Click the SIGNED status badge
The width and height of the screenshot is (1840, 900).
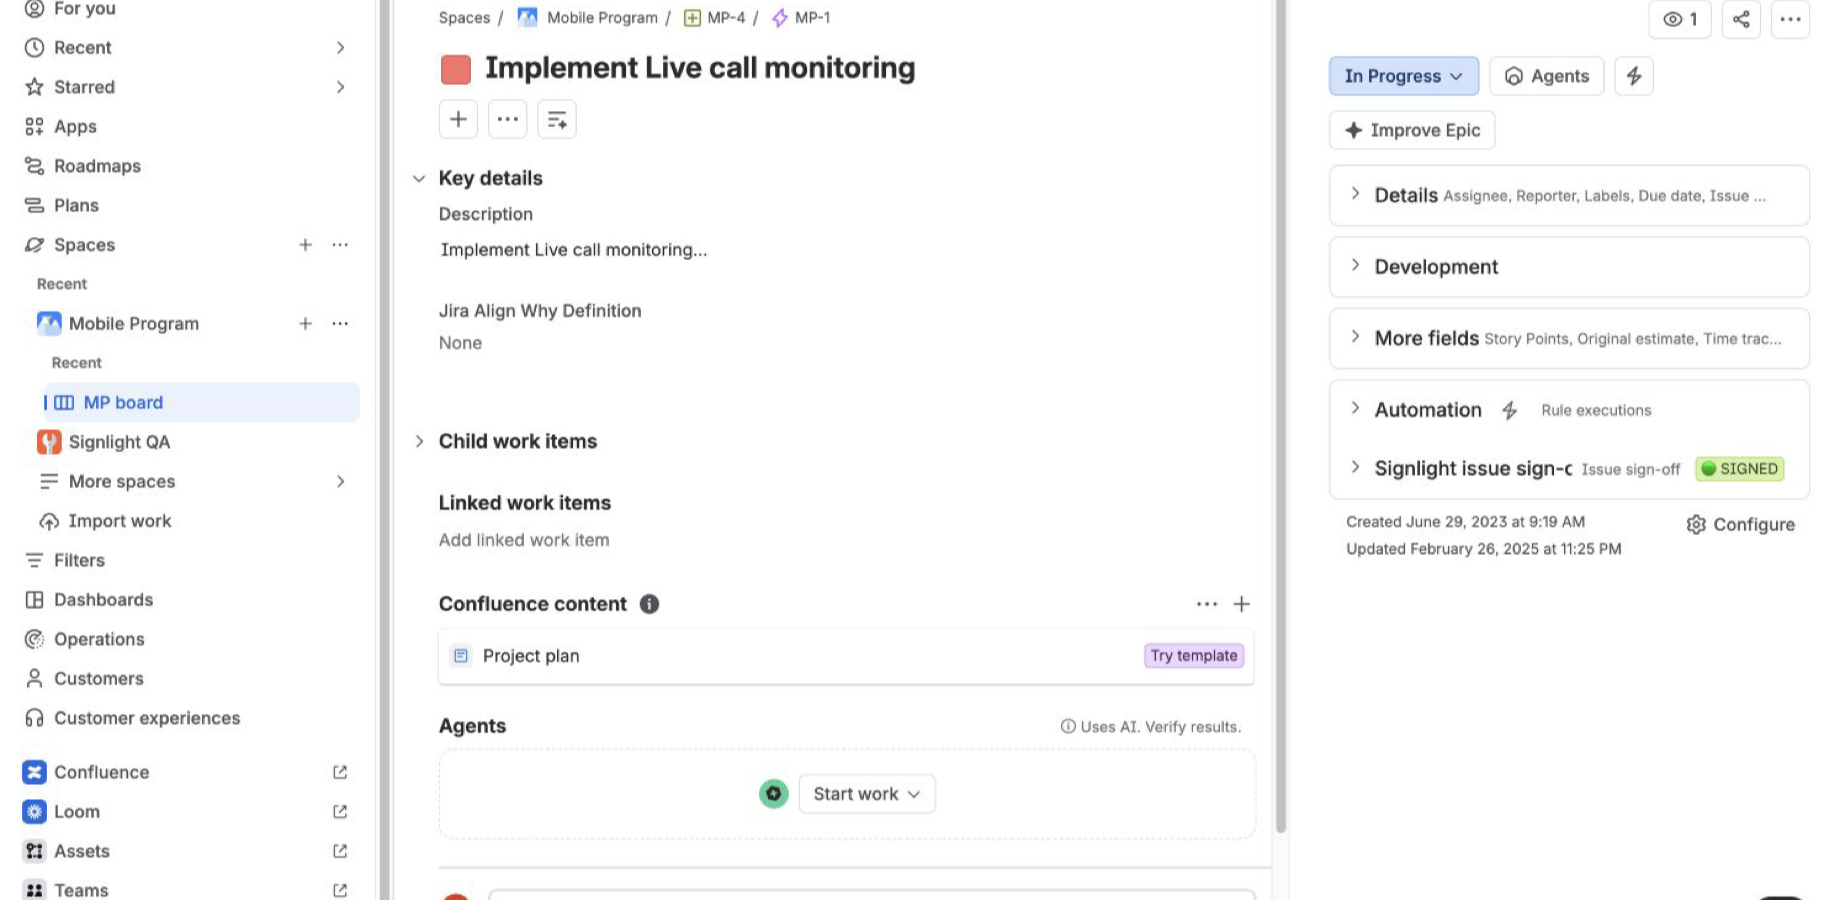(x=1740, y=469)
